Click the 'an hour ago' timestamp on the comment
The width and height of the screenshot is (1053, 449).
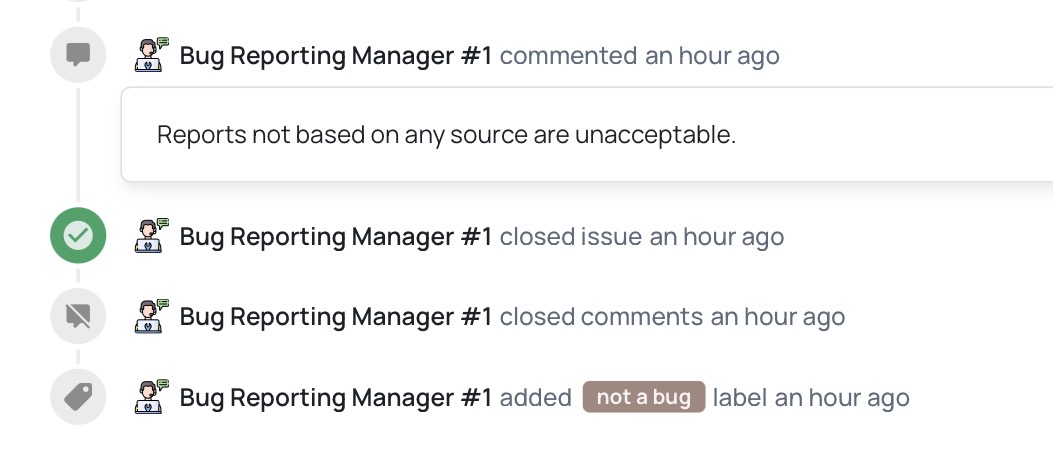pos(712,56)
